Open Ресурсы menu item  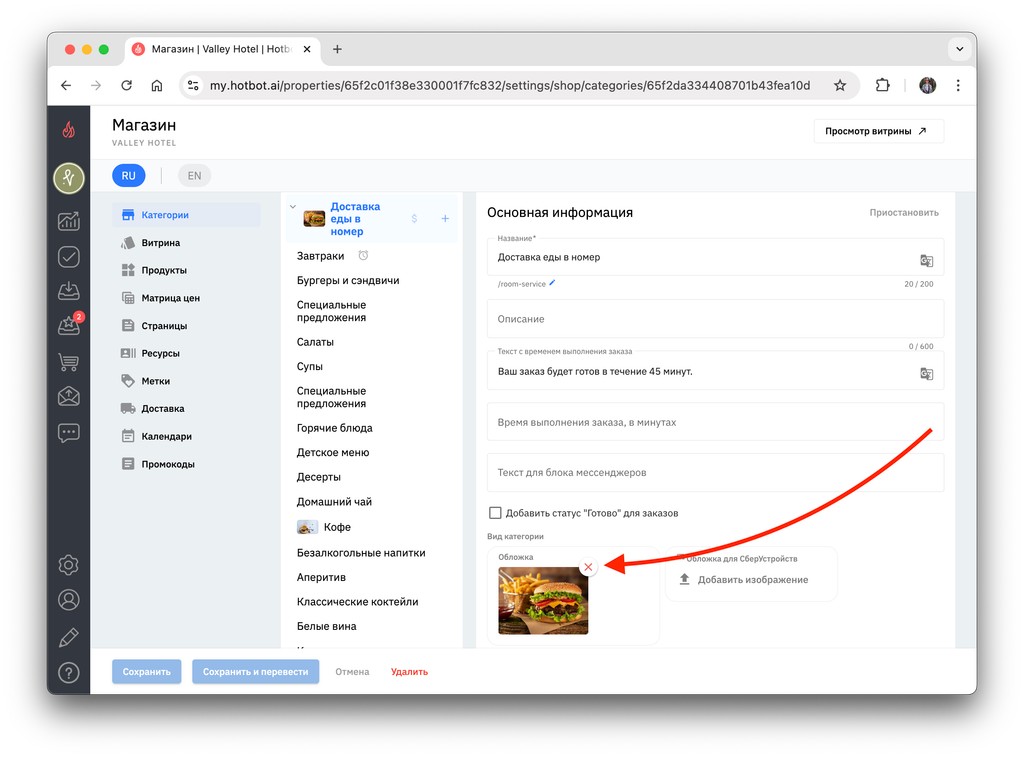[187, 353]
